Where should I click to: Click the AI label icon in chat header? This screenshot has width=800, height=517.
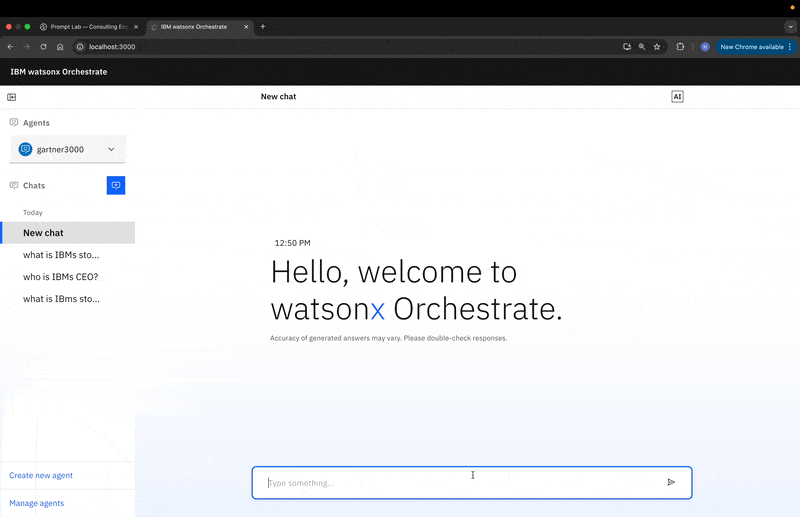(x=677, y=96)
